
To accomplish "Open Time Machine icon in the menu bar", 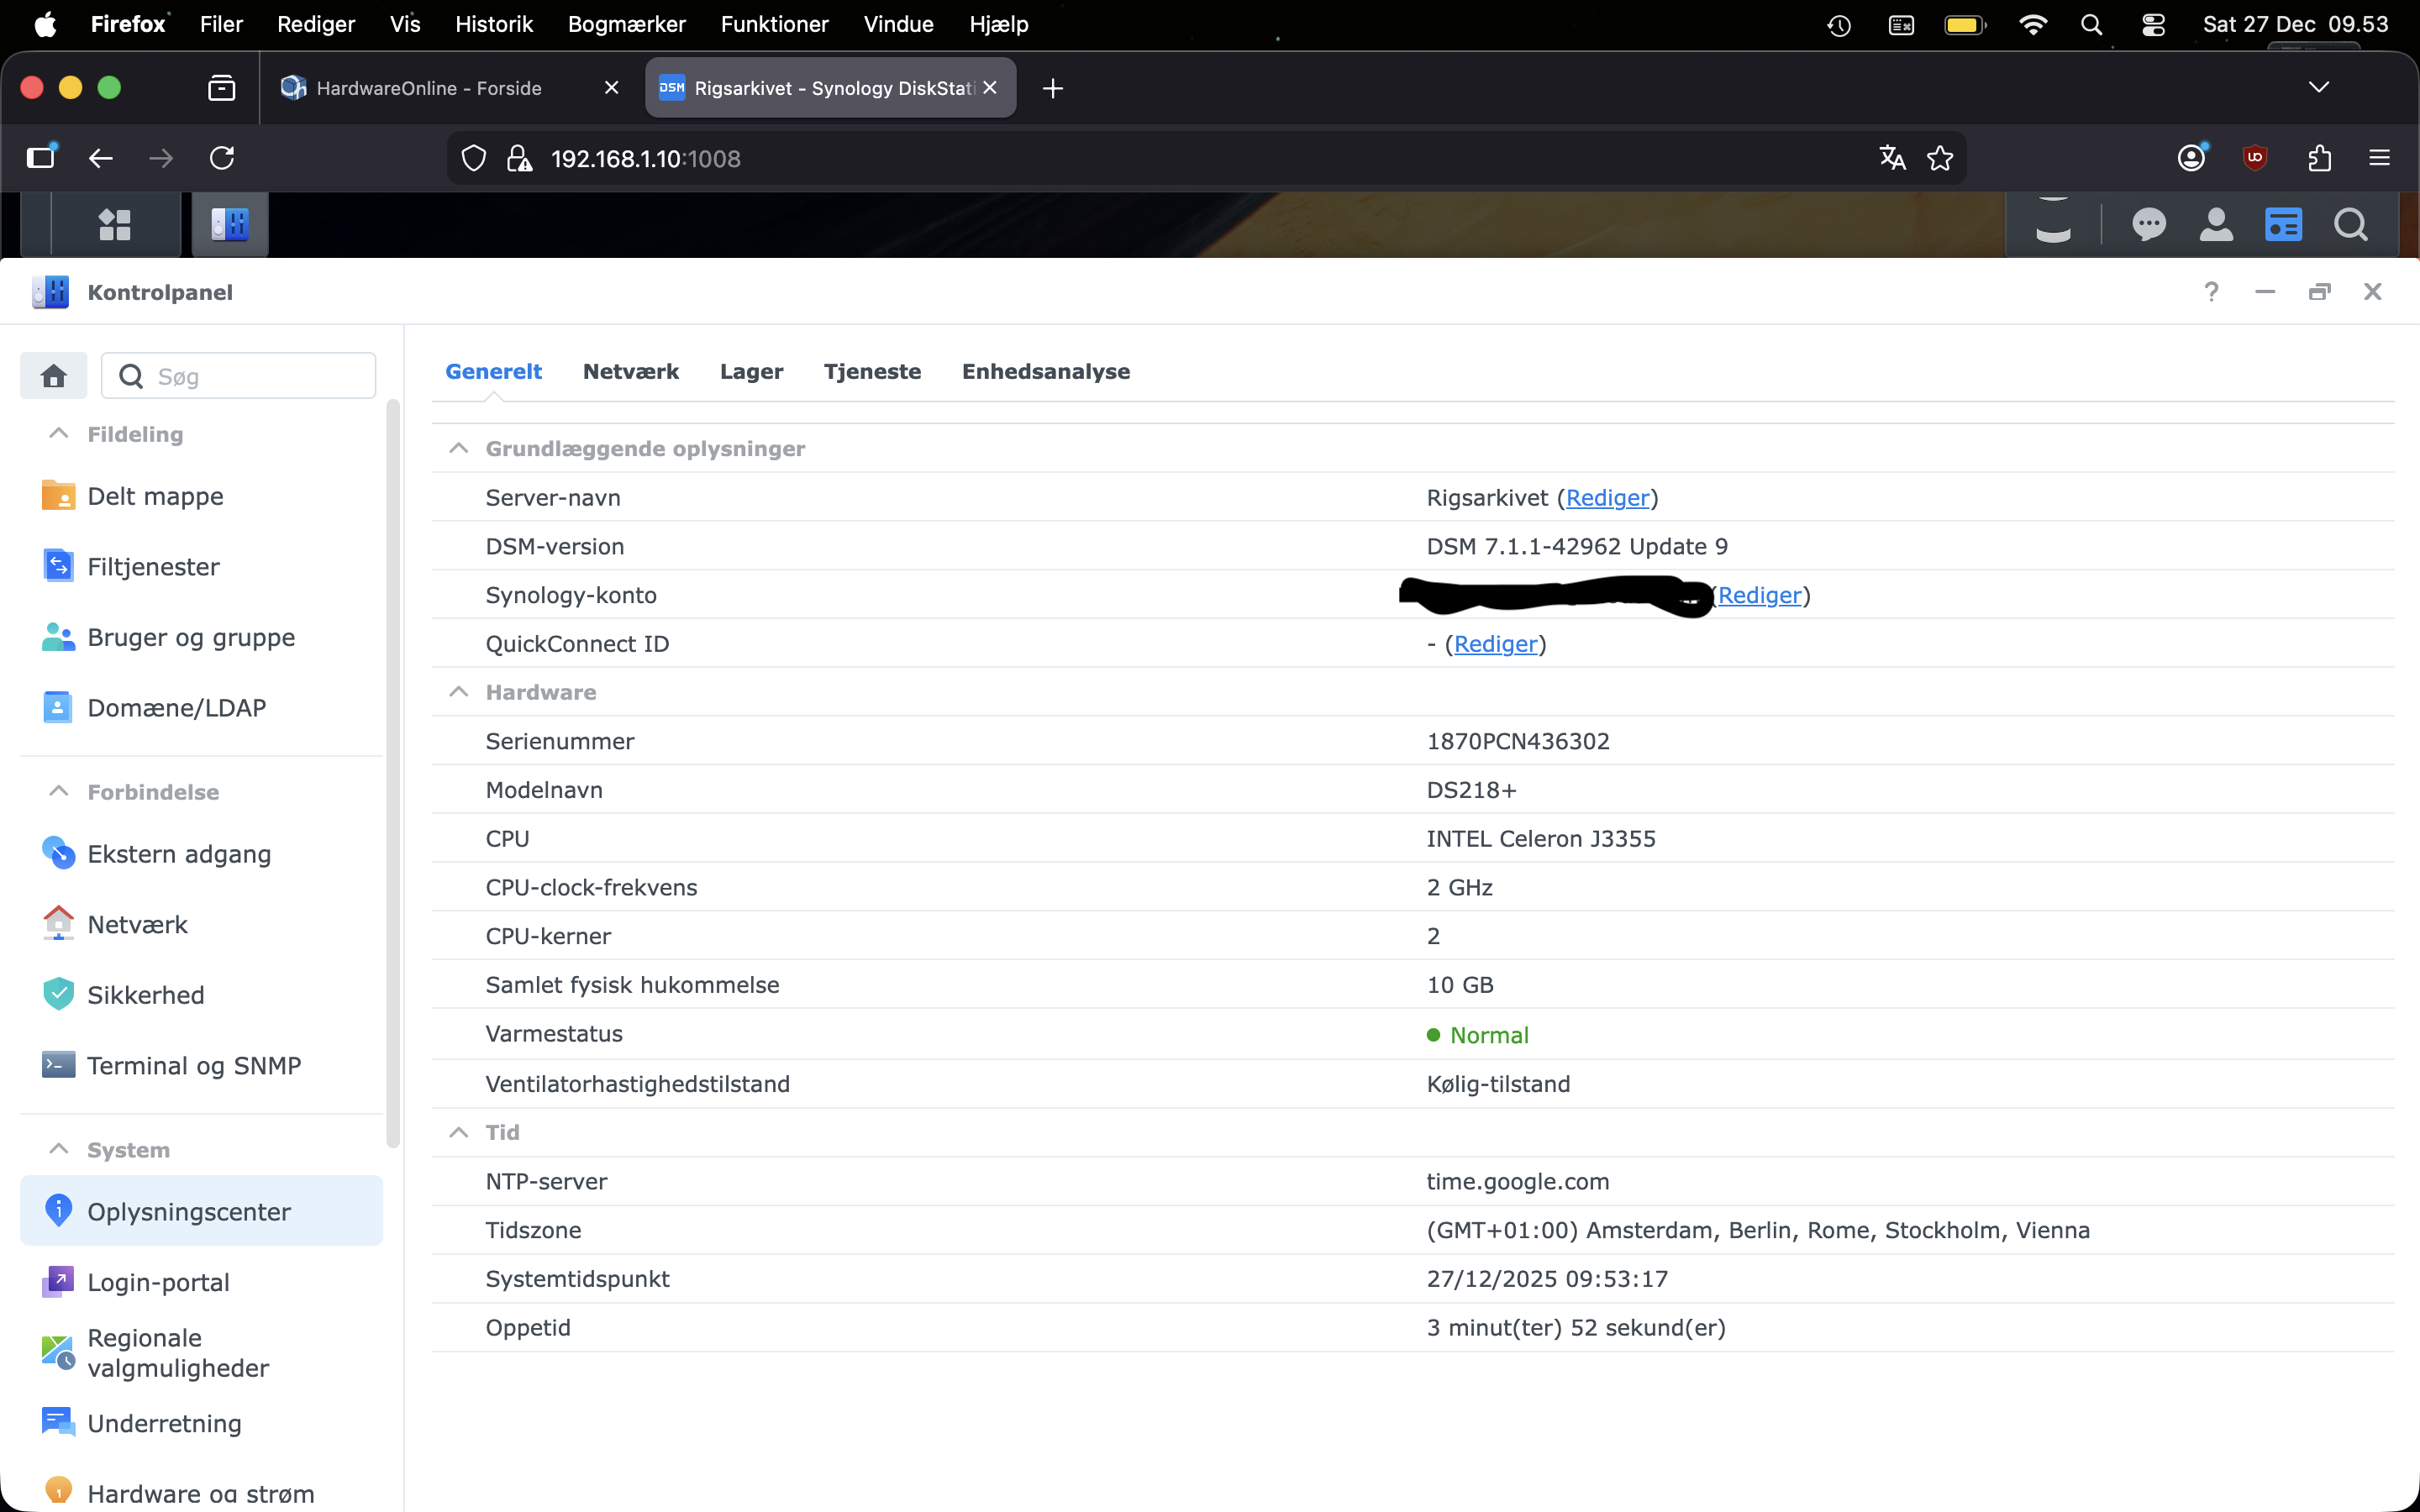I will click(x=1839, y=24).
